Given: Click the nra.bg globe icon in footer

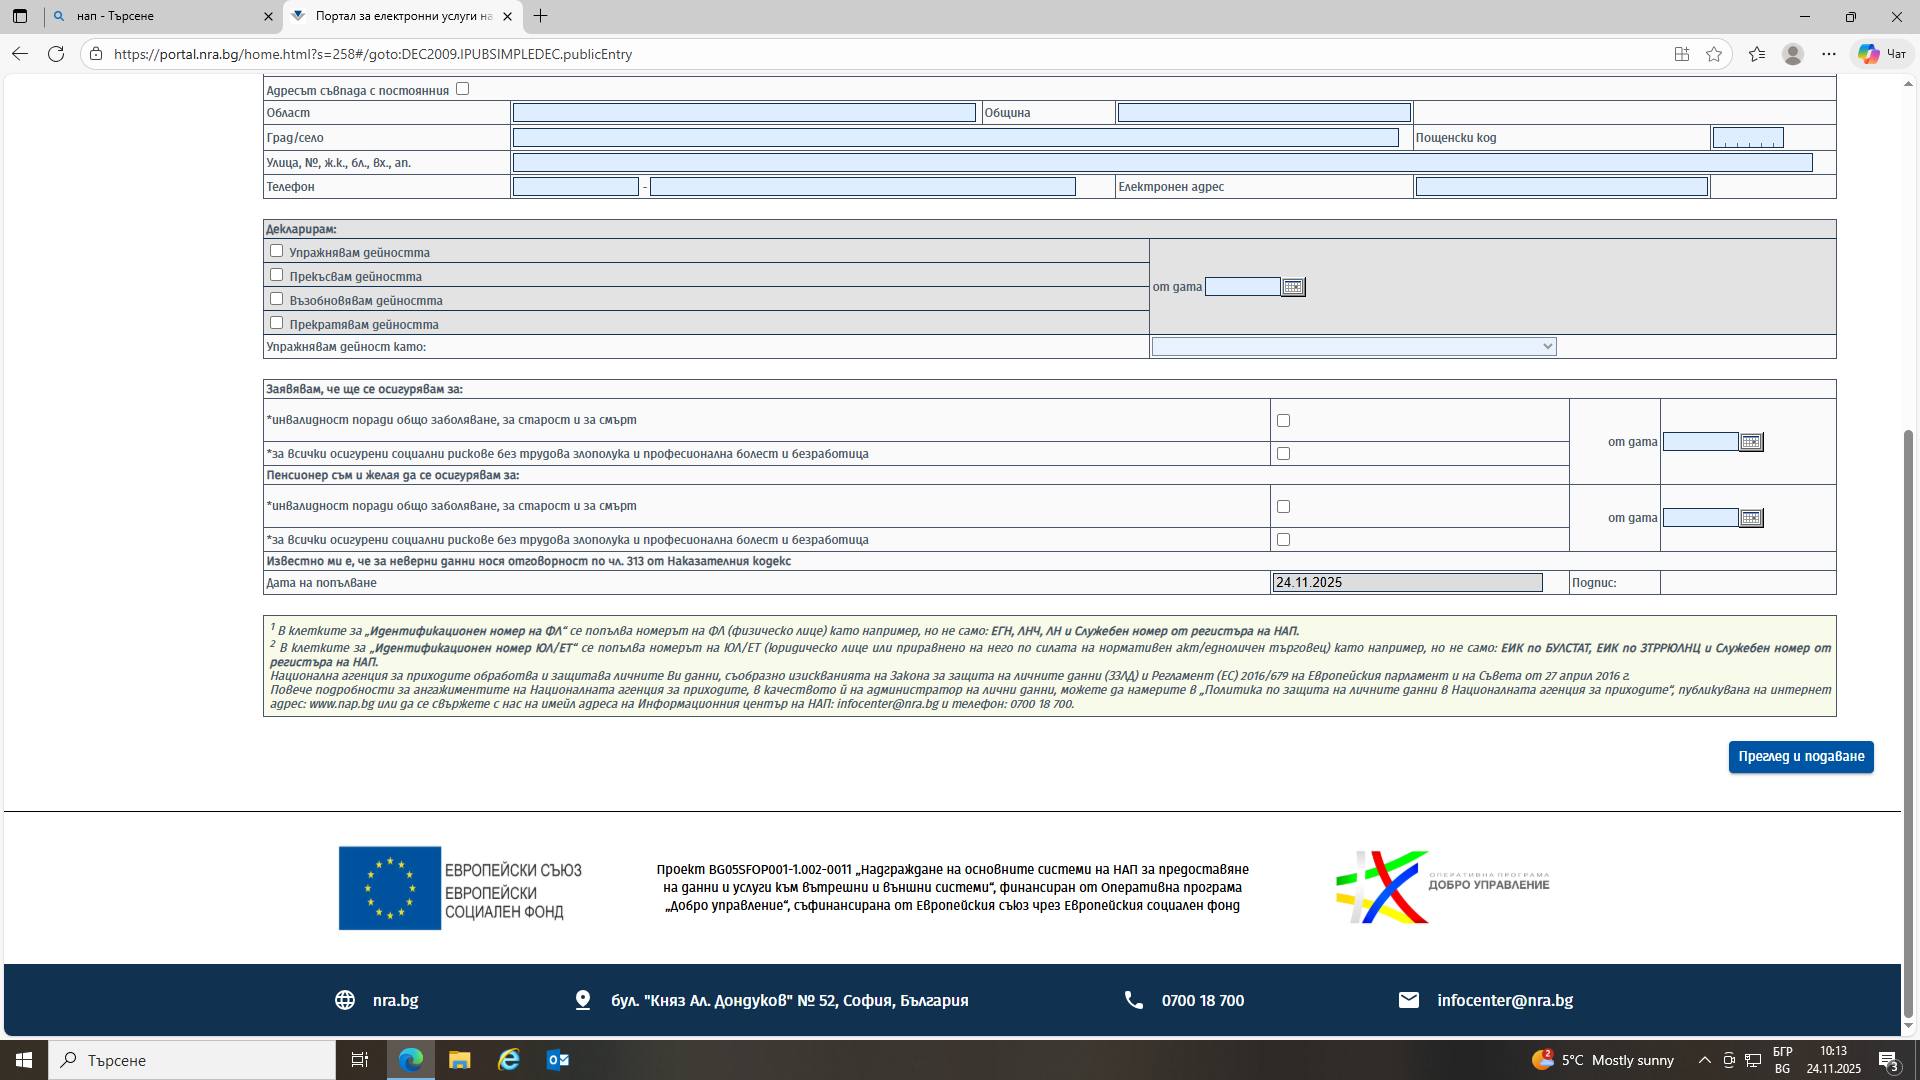Looking at the screenshot, I should (345, 1000).
